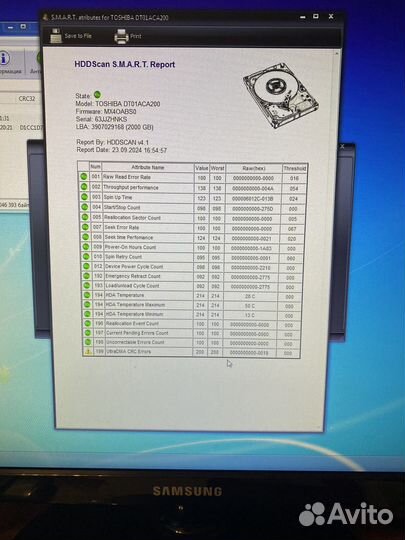Image resolution: width=405 pixels, height=540 pixels.
Task: Click the report scrollbar up arrow
Action: 337,53
